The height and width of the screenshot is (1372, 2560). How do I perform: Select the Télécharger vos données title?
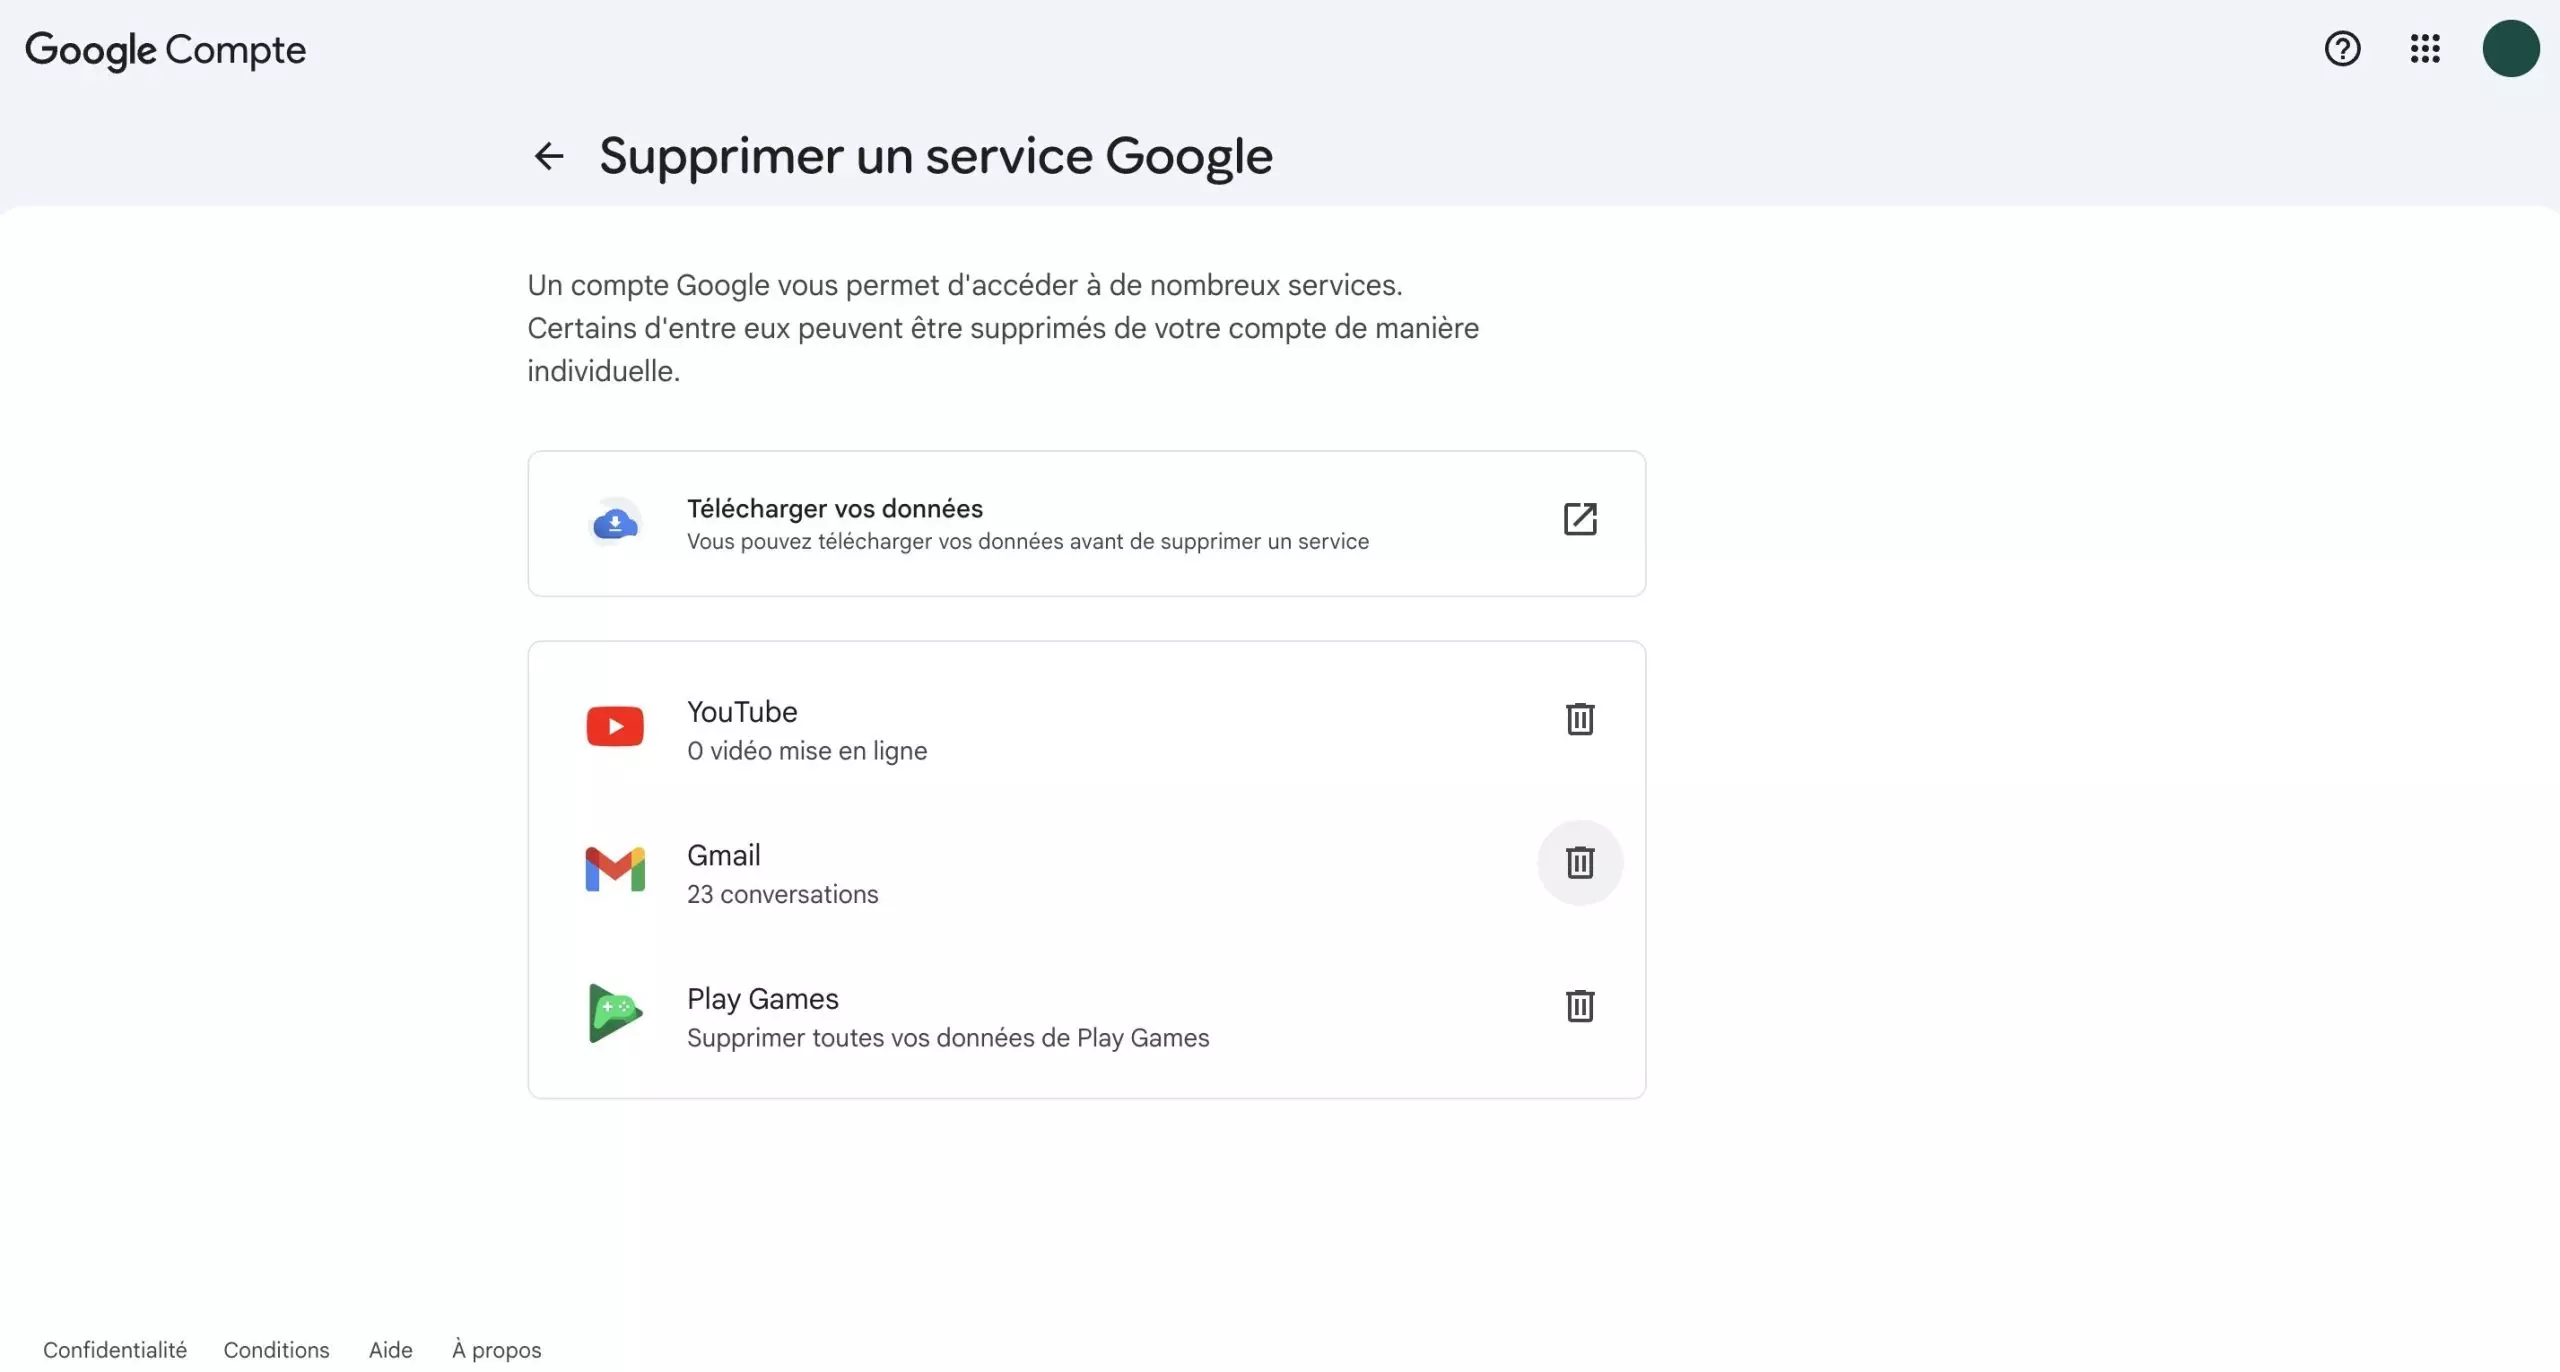coord(834,509)
